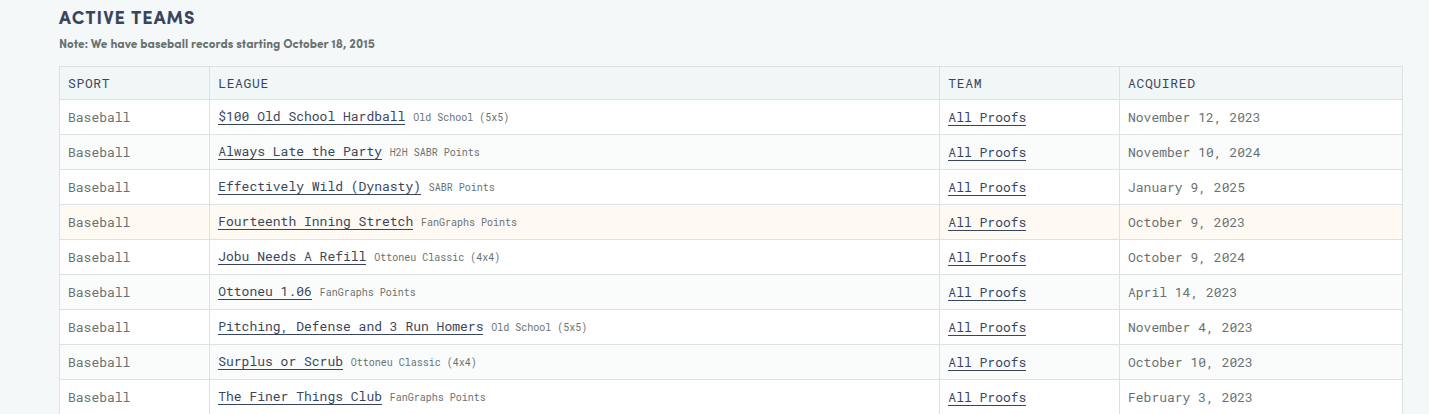This screenshot has width=1429, height=414.
Task: Open the $100 Old School Hardball league
Action: 311,117
